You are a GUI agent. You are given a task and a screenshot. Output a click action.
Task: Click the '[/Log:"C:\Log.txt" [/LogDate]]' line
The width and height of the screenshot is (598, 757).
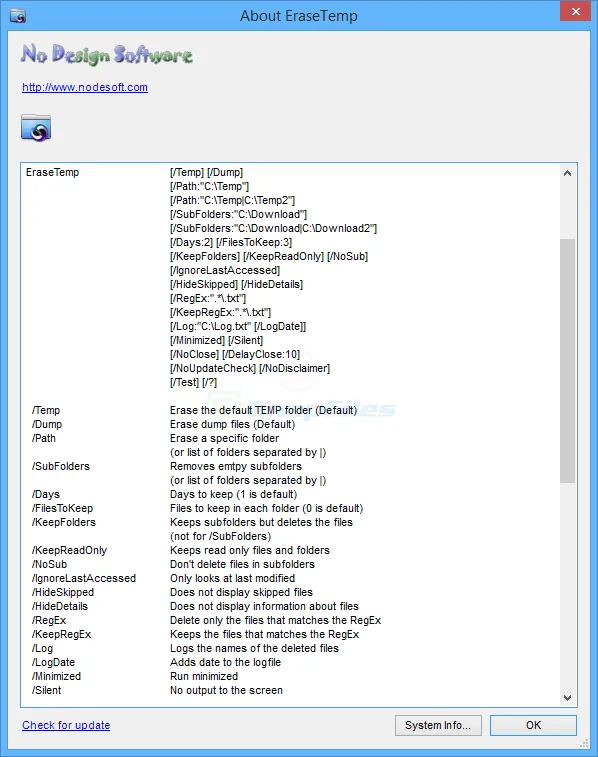pos(238,326)
